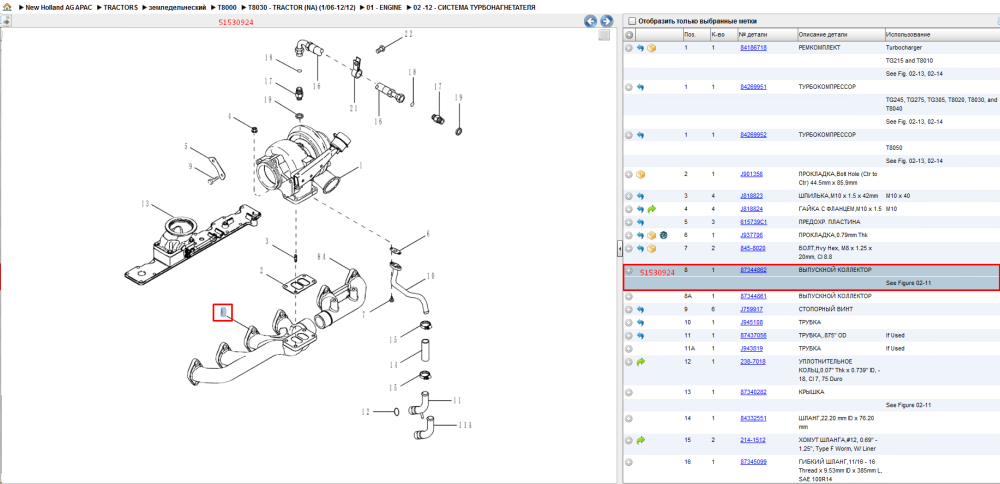This screenshot has height=484, width=1000.
Task: Select 'РЕМКОМПЛЕКТ' description text
Action: pos(820,48)
